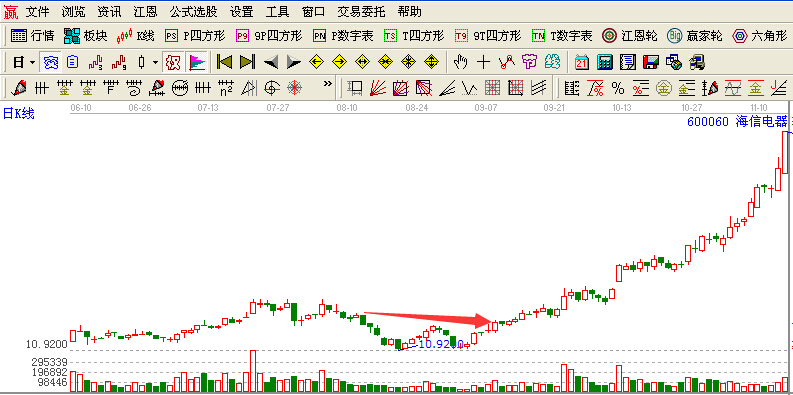This screenshot has width=793, height=395.
Task: Open the 江恩轮 wheel tool
Action: (x=630, y=35)
